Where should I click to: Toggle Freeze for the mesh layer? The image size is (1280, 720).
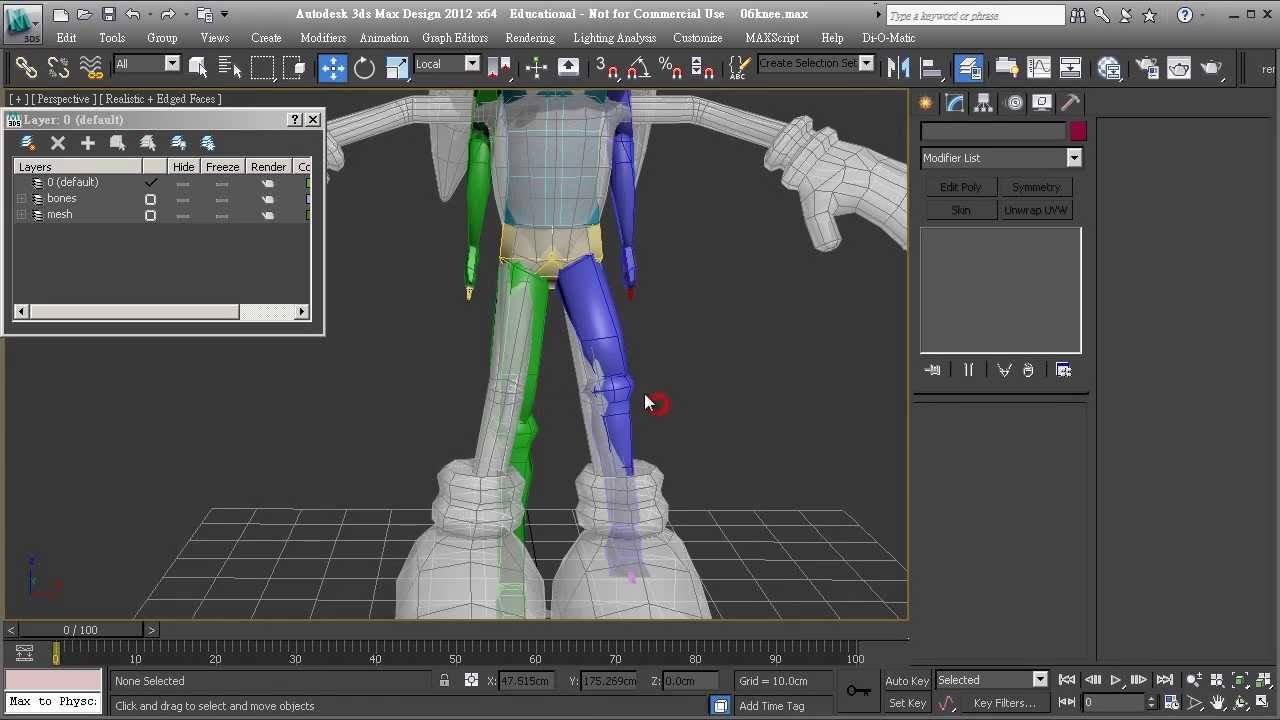pyautogui.click(x=222, y=215)
